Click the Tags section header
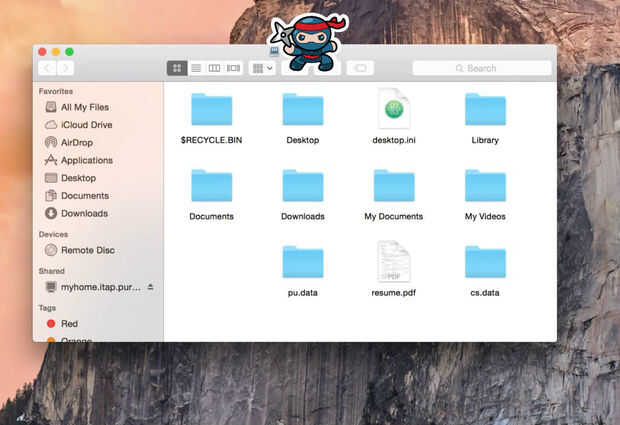 (47, 308)
